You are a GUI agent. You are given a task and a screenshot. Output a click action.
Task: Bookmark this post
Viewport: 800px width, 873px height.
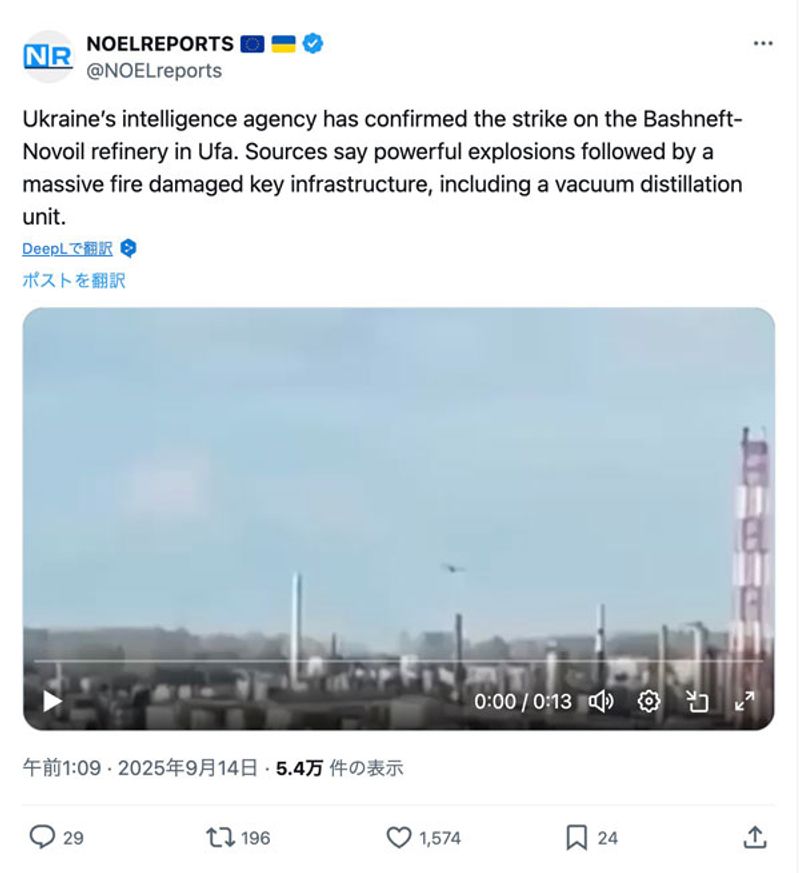point(576,837)
